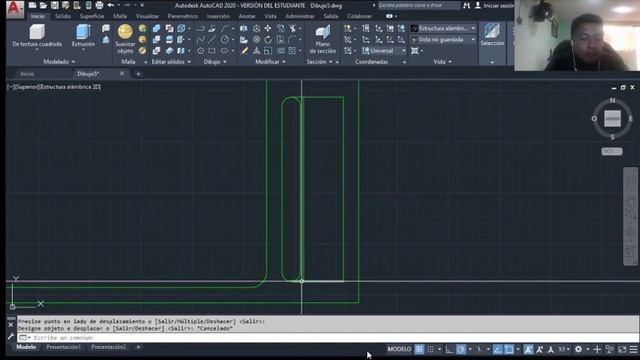Open the Estructura alámbrica visual style dropdown
The image size is (640, 360).
coord(443,28)
